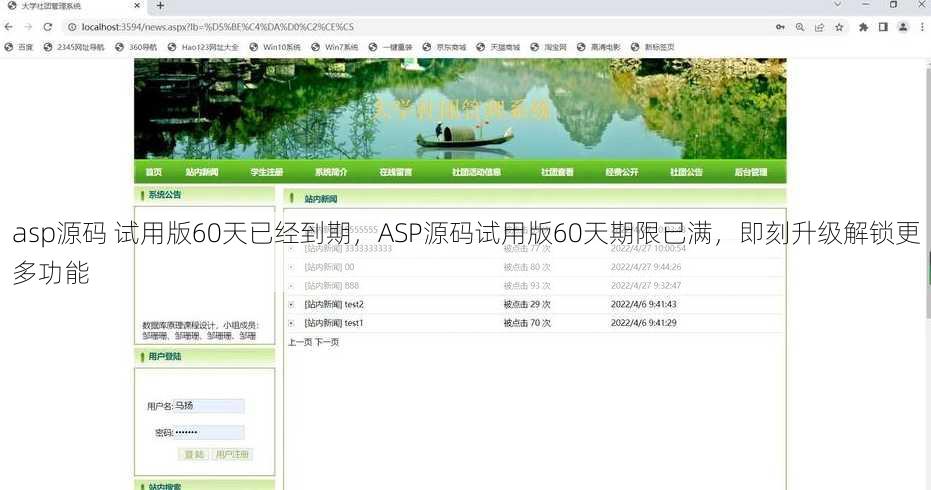Viewport: 931px width, 490px height.
Task: Go to 首页 in the green menu
Action: click(x=153, y=172)
